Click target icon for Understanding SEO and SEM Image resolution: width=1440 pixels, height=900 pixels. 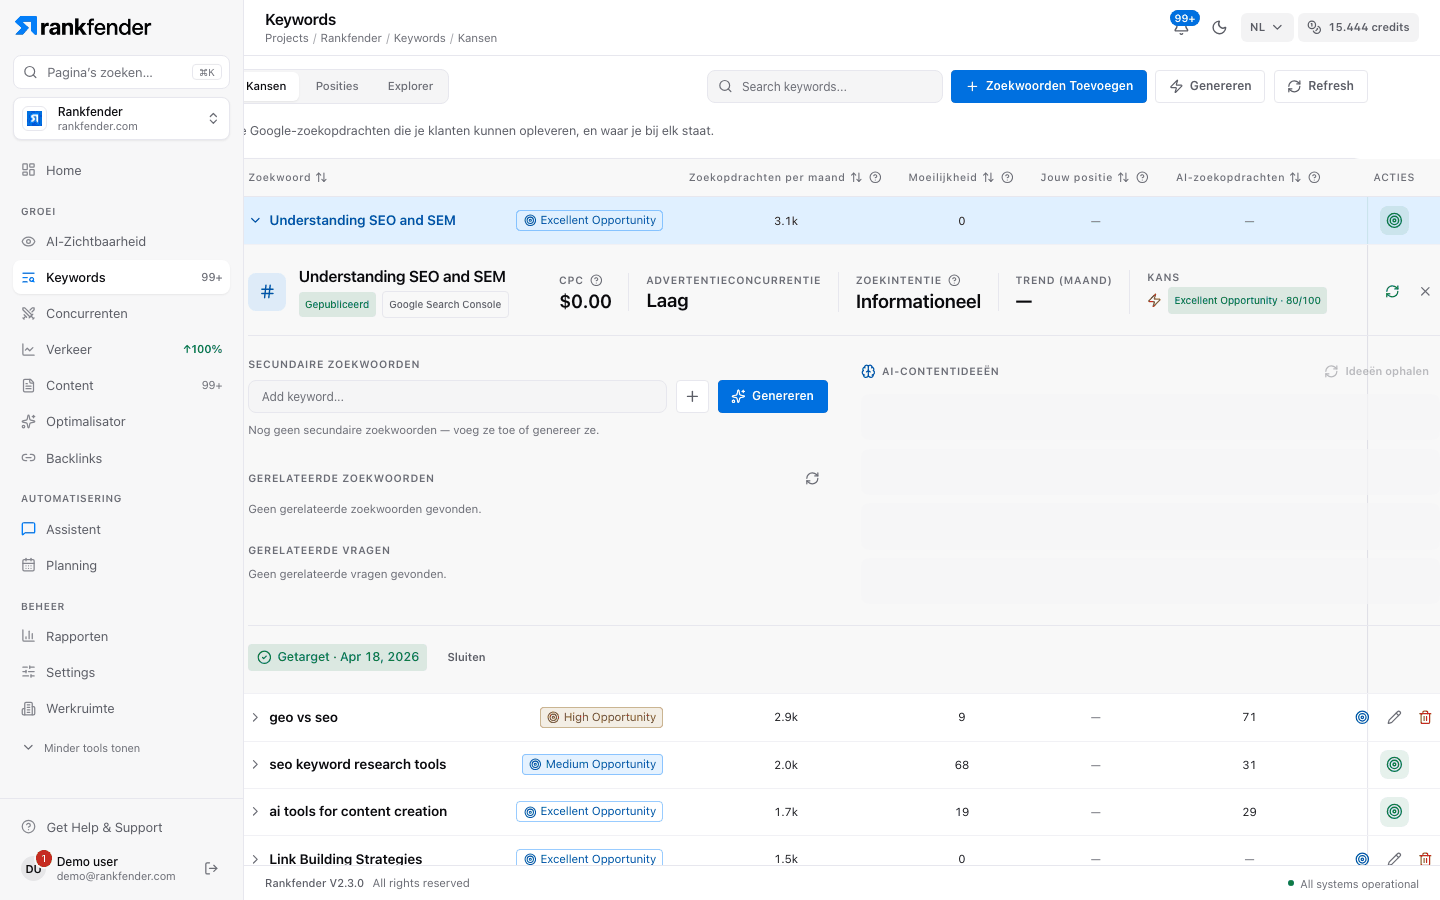[1394, 221]
